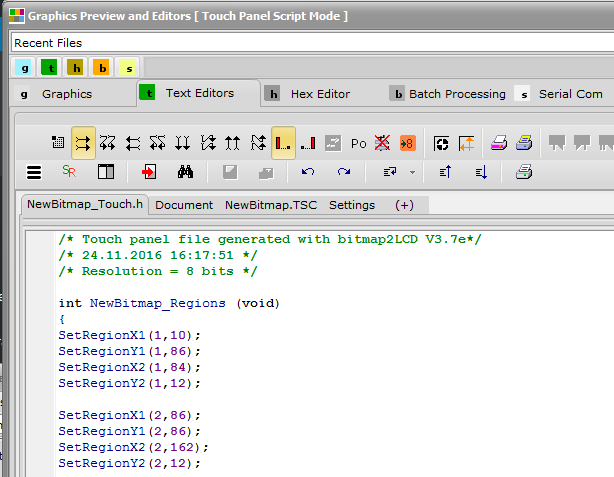Viewport: 614px width, 477px height.
Task: Toggle left-to-right horizontal scan direction
Action: coord(83,143)
